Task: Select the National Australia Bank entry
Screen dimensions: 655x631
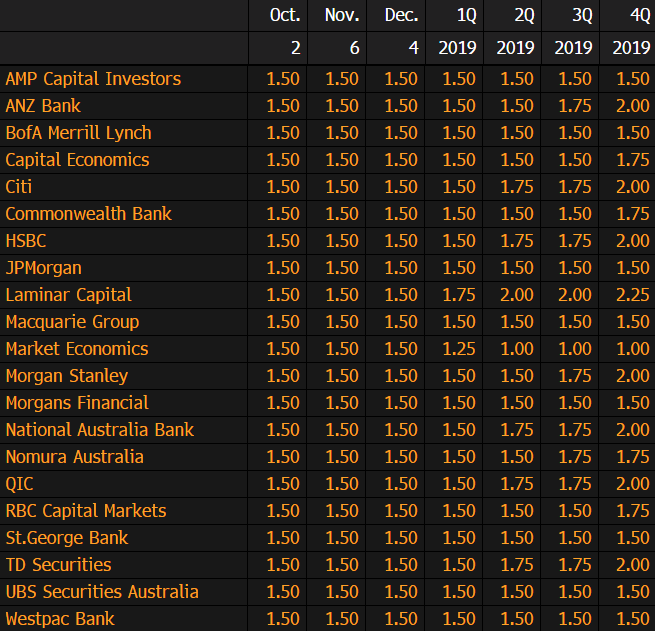Action: click(99, 430)
